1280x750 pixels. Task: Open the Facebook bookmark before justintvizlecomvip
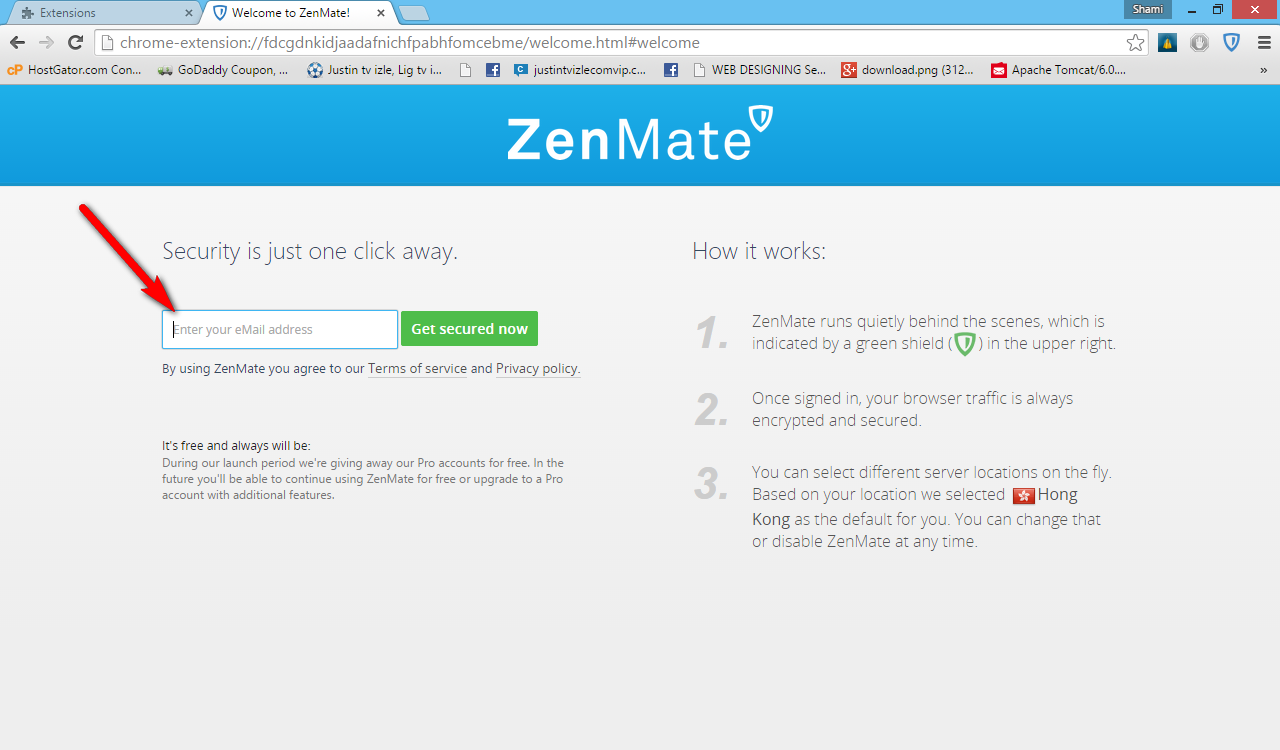pyautogui.click(x=493, y=70)
